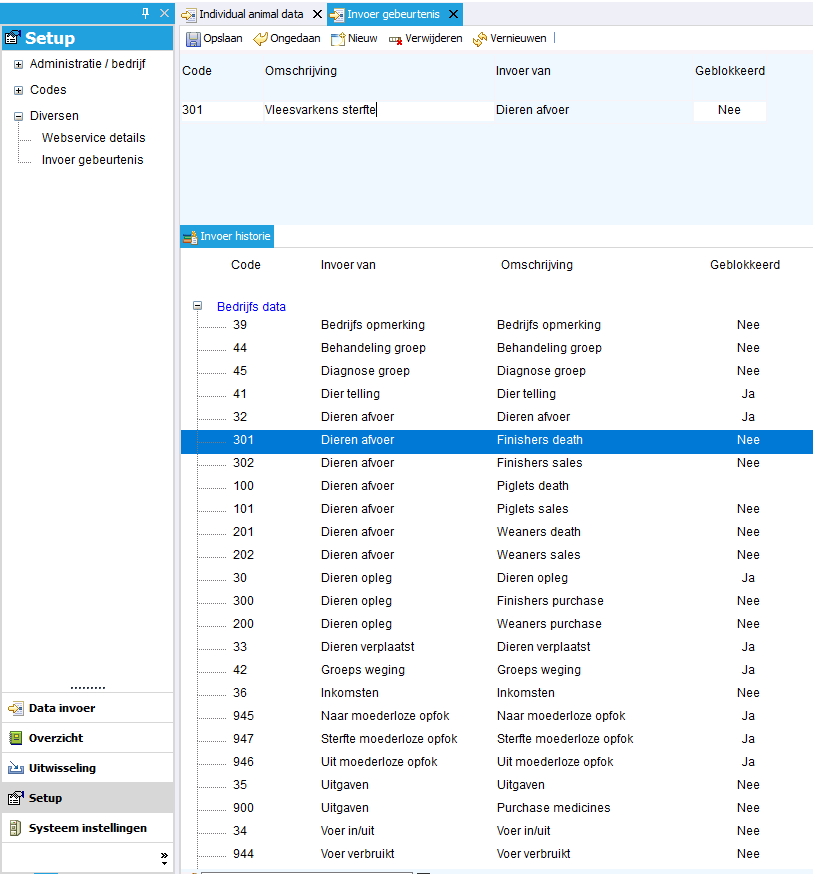Screen dimensions: 813x874
Task: Open the Invoer van Dieren afoer field
Action: coord(592,110)
